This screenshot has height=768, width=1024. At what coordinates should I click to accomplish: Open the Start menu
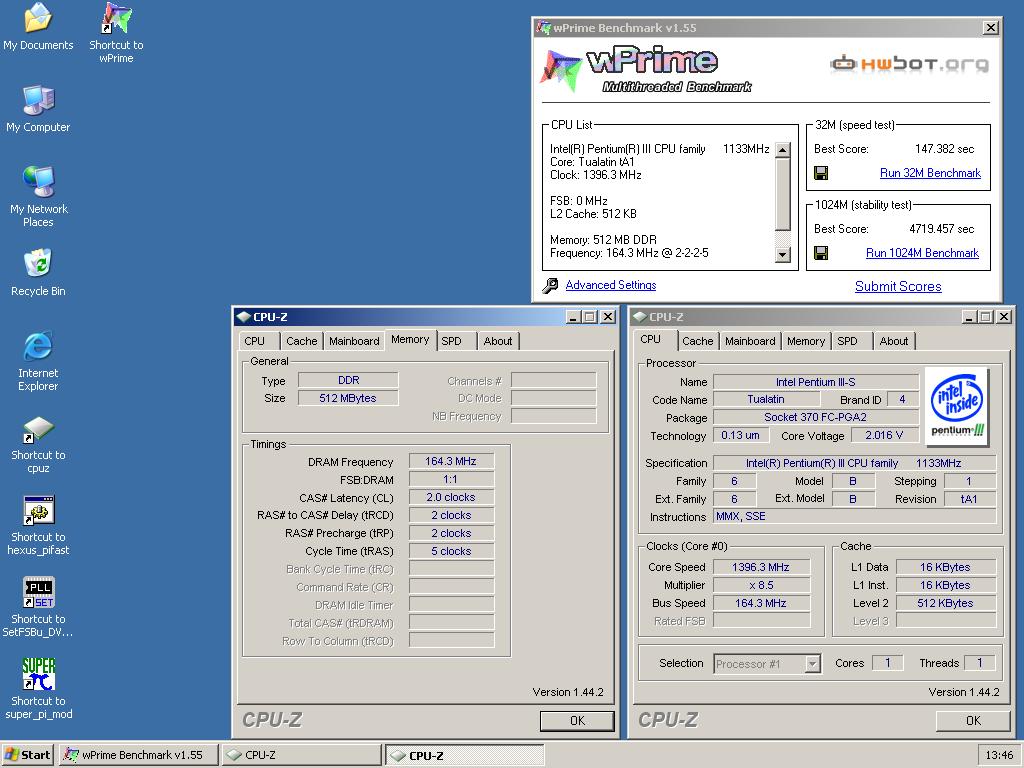(x=28, y=755)
